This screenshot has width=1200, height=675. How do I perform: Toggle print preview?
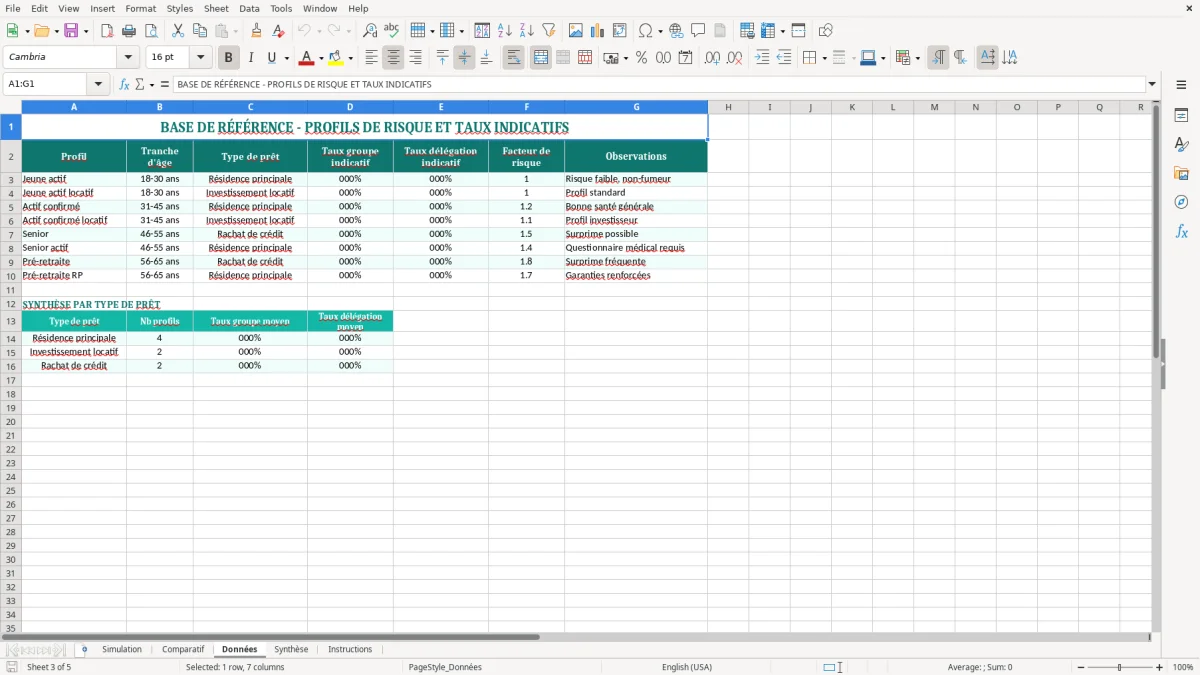point(151,31)
